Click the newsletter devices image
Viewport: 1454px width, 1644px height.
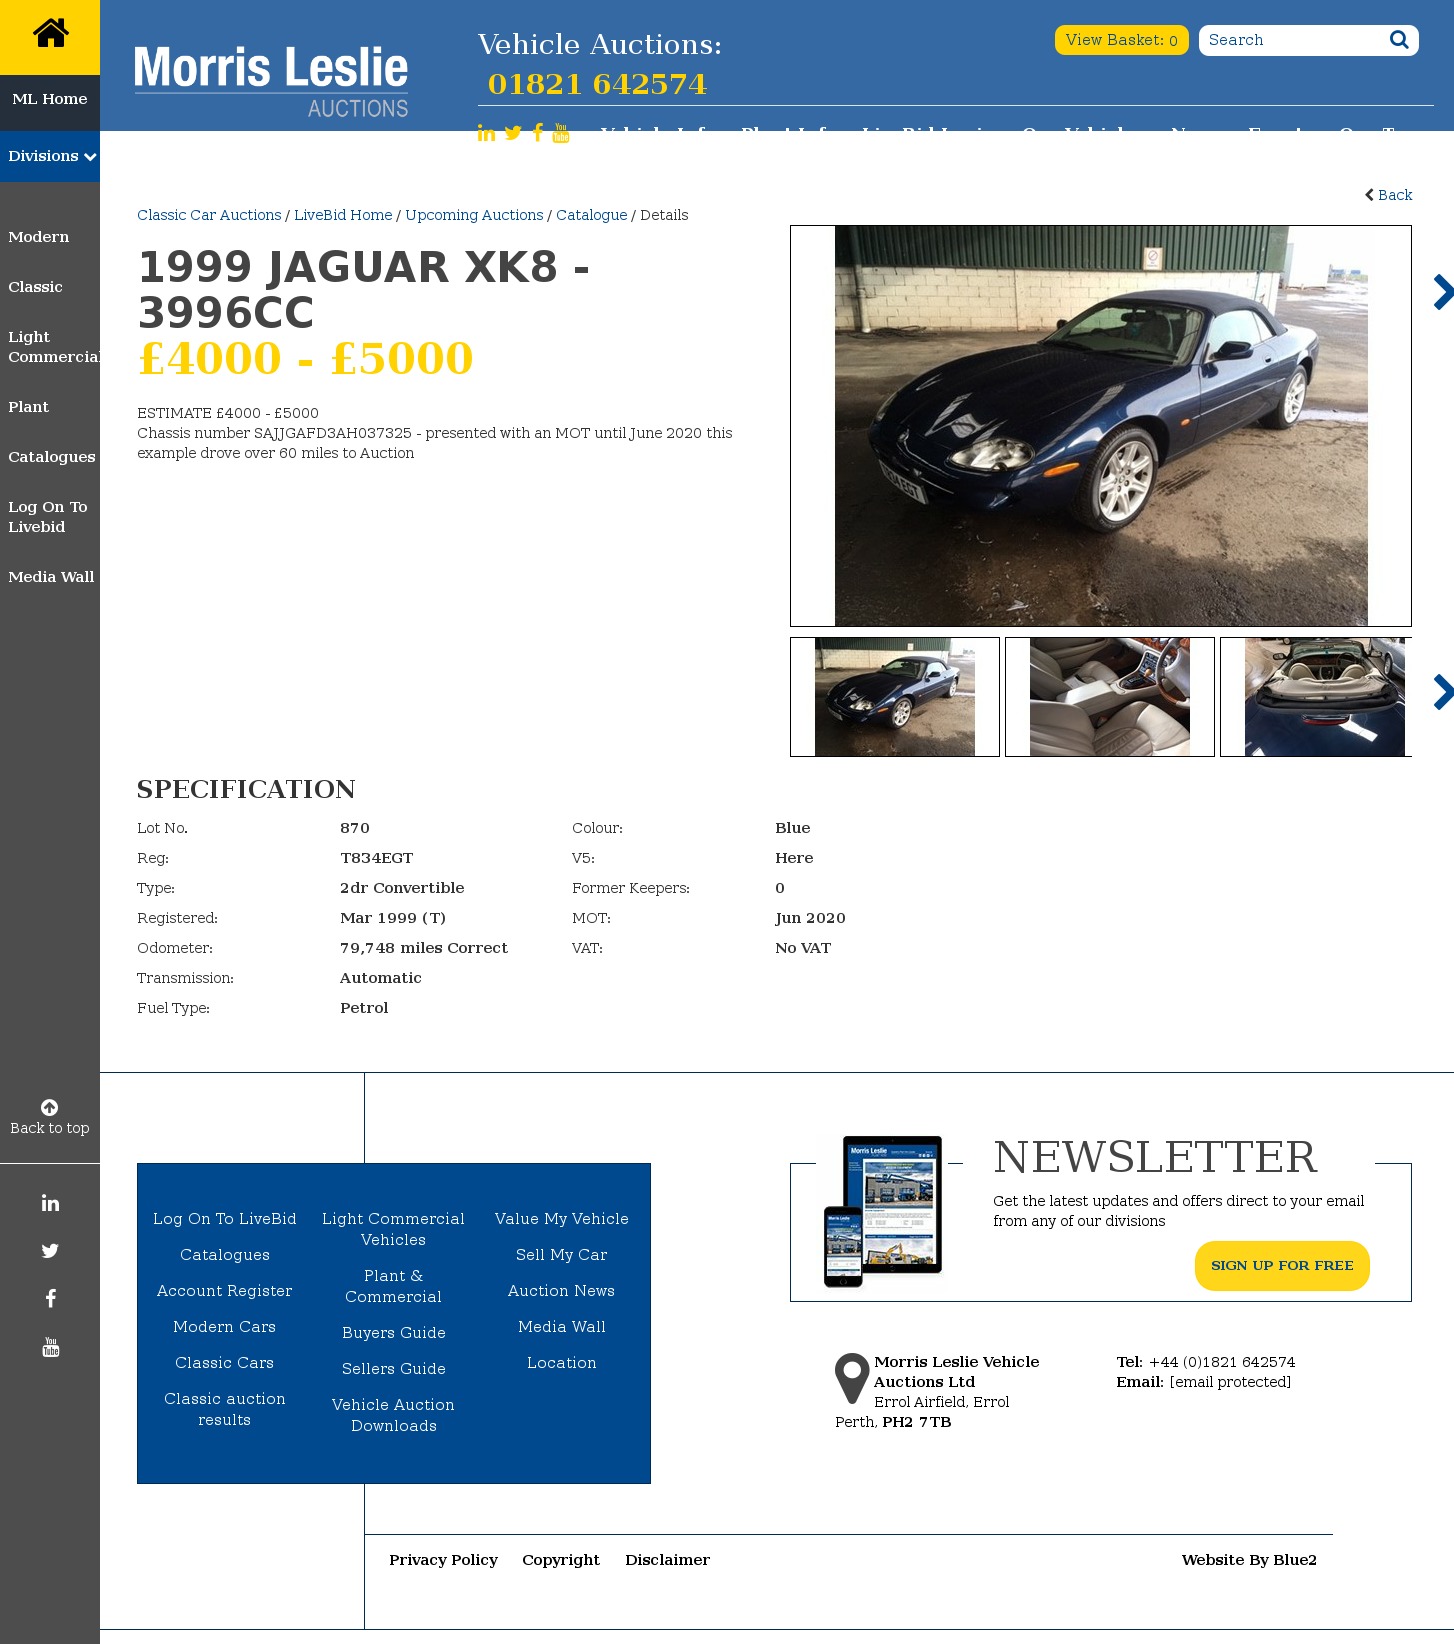(883, 1211)
